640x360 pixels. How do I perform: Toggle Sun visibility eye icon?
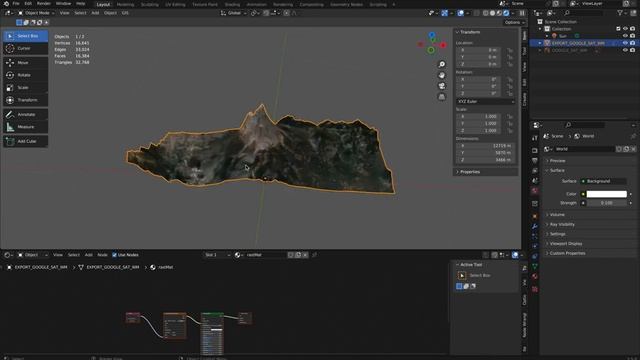(625, 36)
